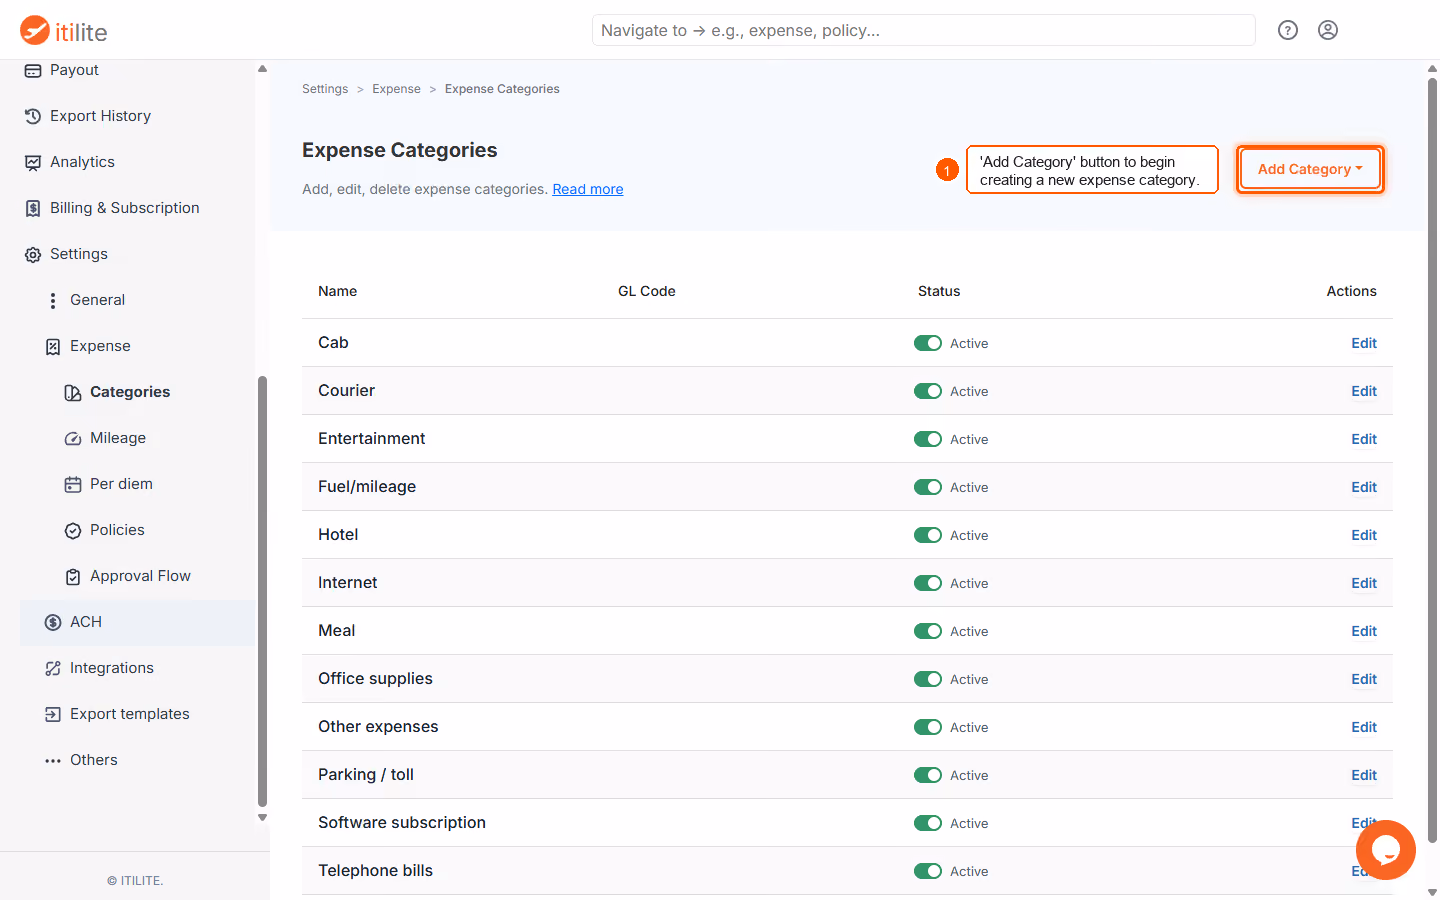The width and height of the screenshot is (1440, 900).
Task: Follow the Read more link
Action: click(x=588, y=189)
